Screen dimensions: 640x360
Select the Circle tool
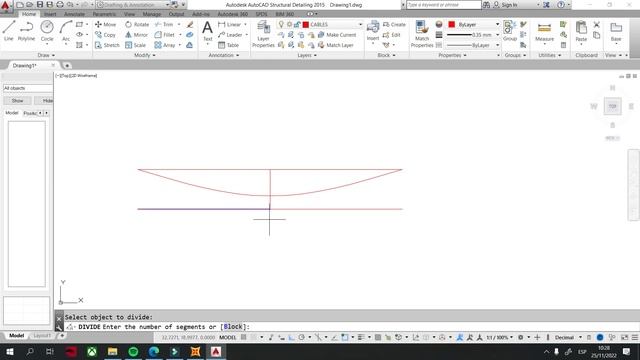coord(47,31)
